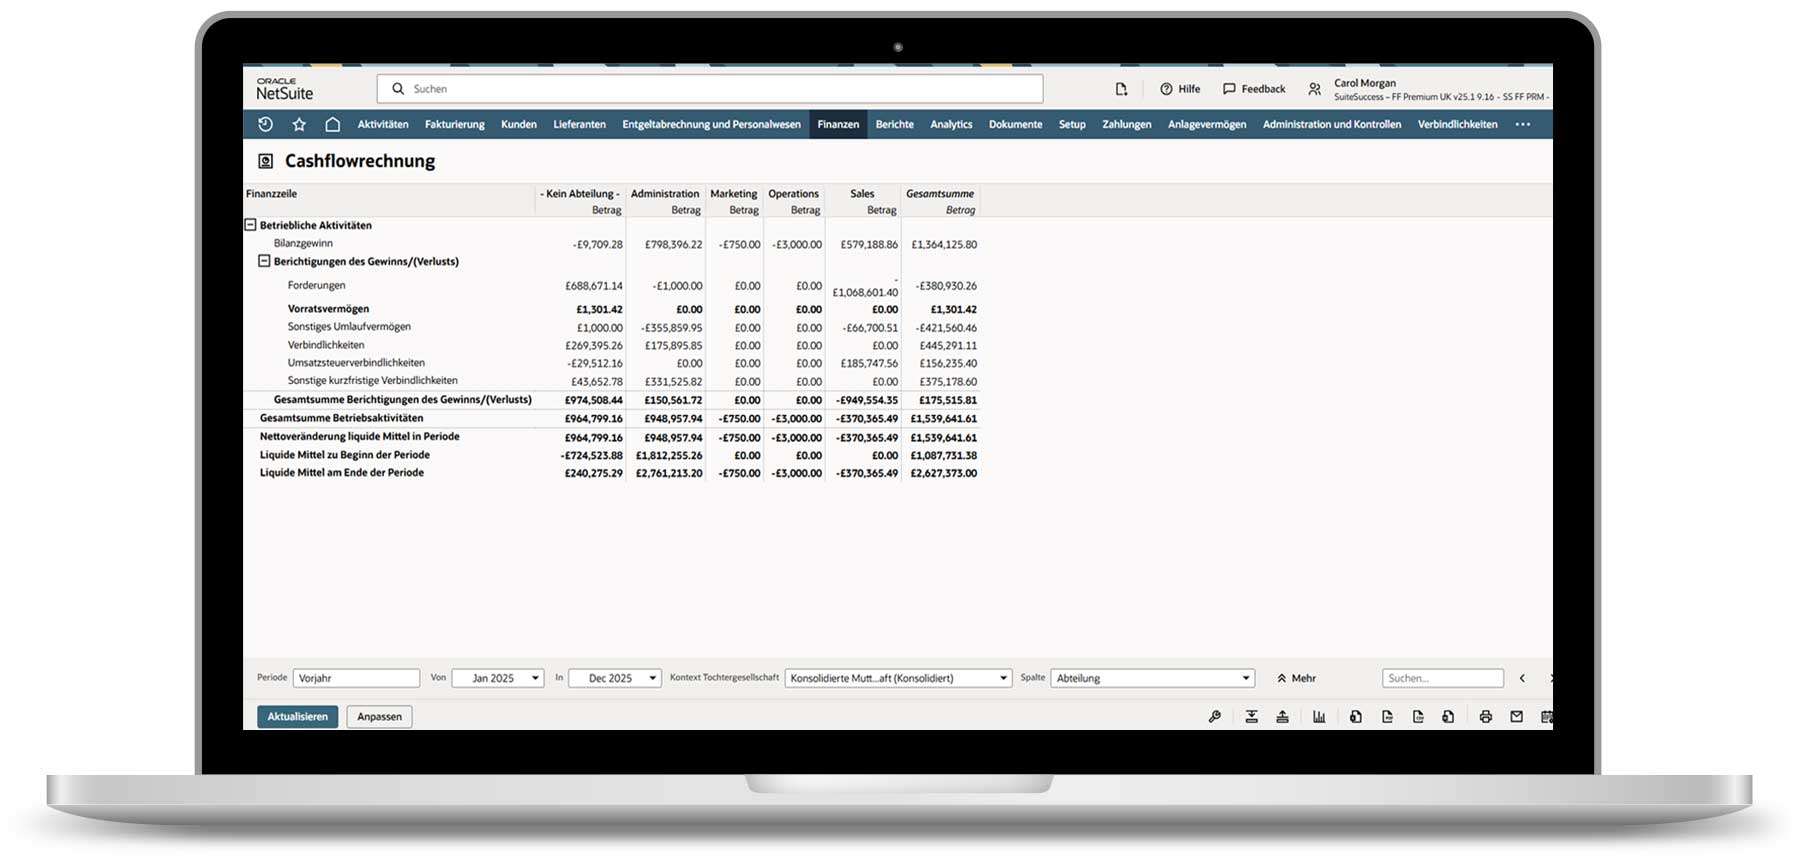Open the Zahlungen menu
Screen dimensions: 1800x868
[1126, 124]
